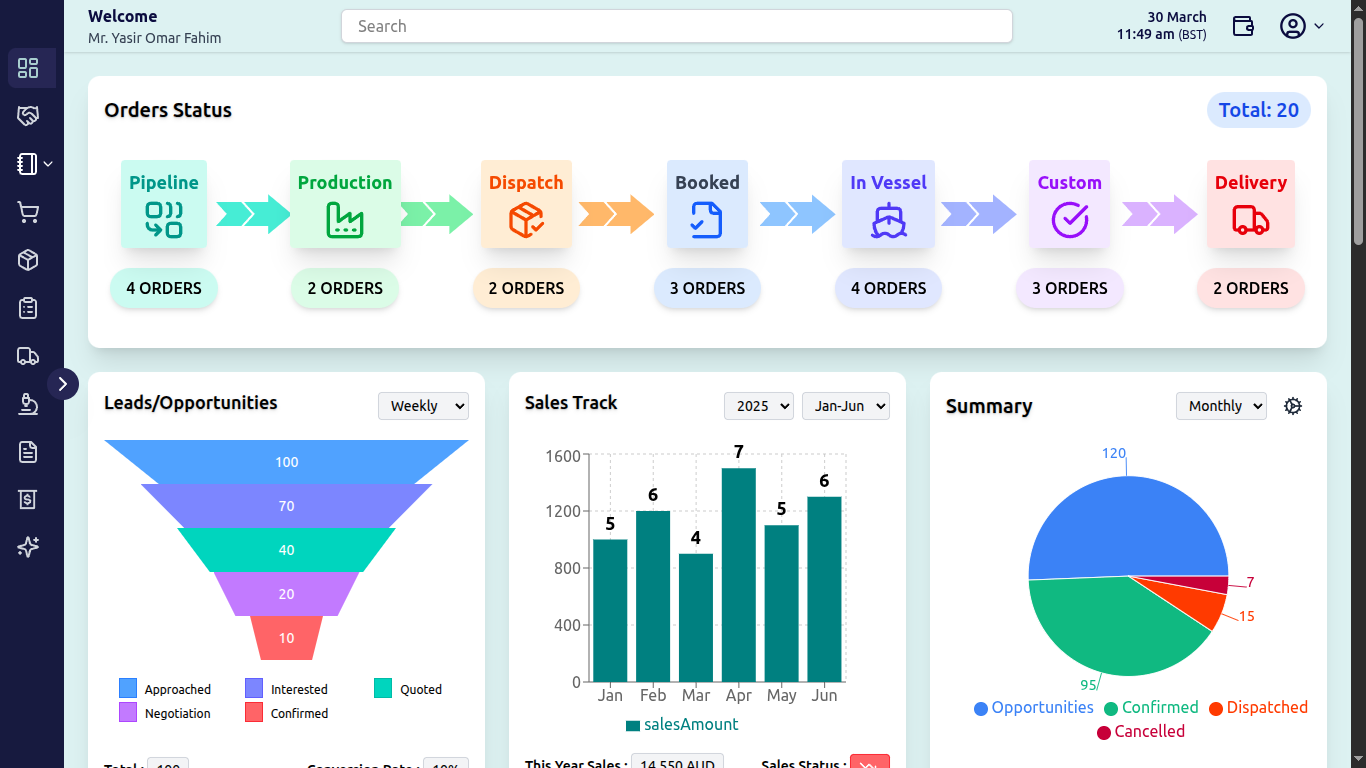Open the clipboard icon in sidebar
The height and width of the screenshot is (768, 1366).
click(x=28, y=308)
